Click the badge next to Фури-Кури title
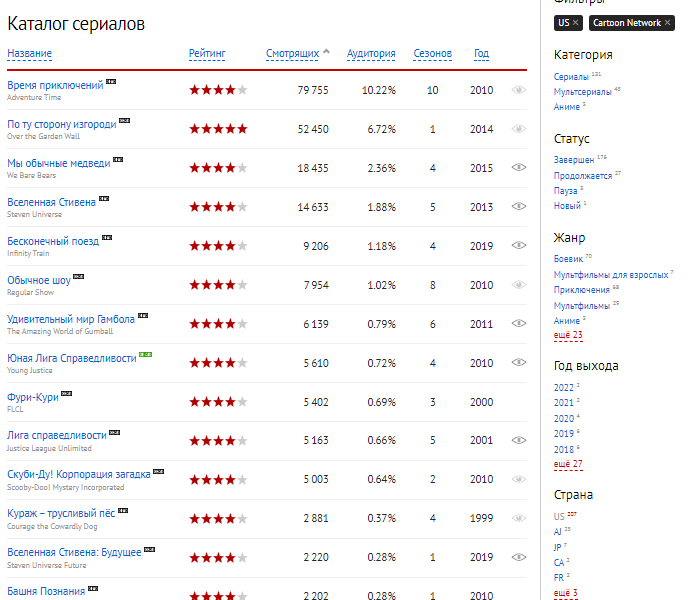Screen dimensions: 689x600 pyautogui.click(x=66, y=393)
